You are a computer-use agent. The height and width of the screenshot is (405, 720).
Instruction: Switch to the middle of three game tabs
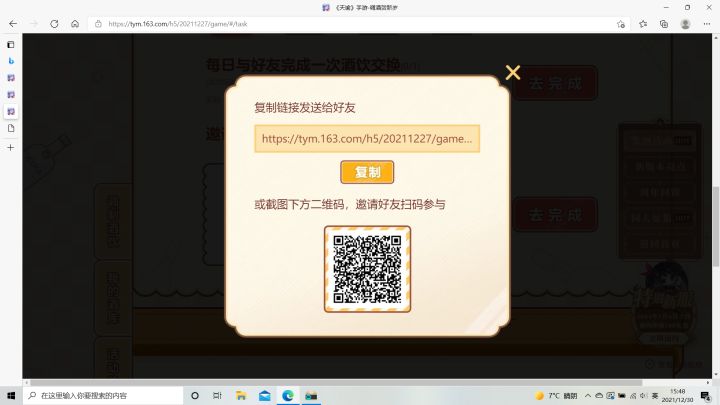click(11, 95)
